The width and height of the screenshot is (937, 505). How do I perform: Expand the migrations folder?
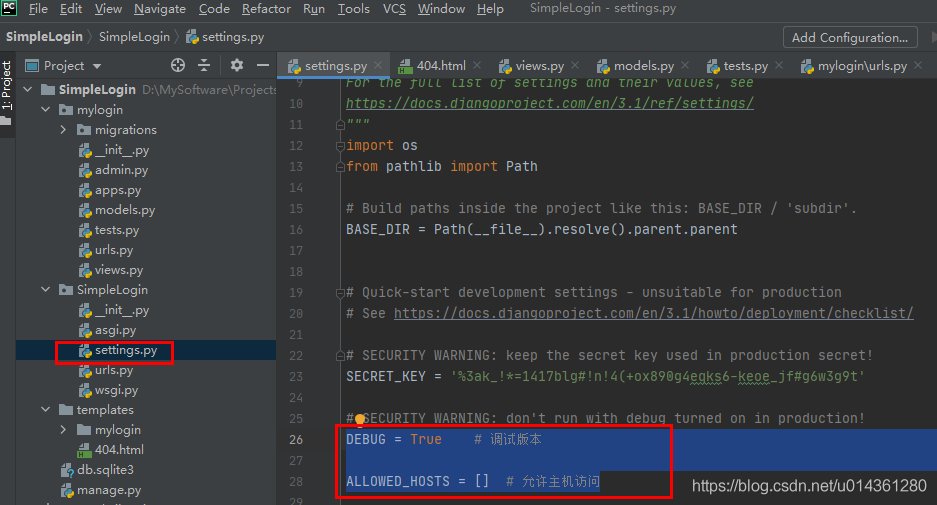(x=63, y=130)
